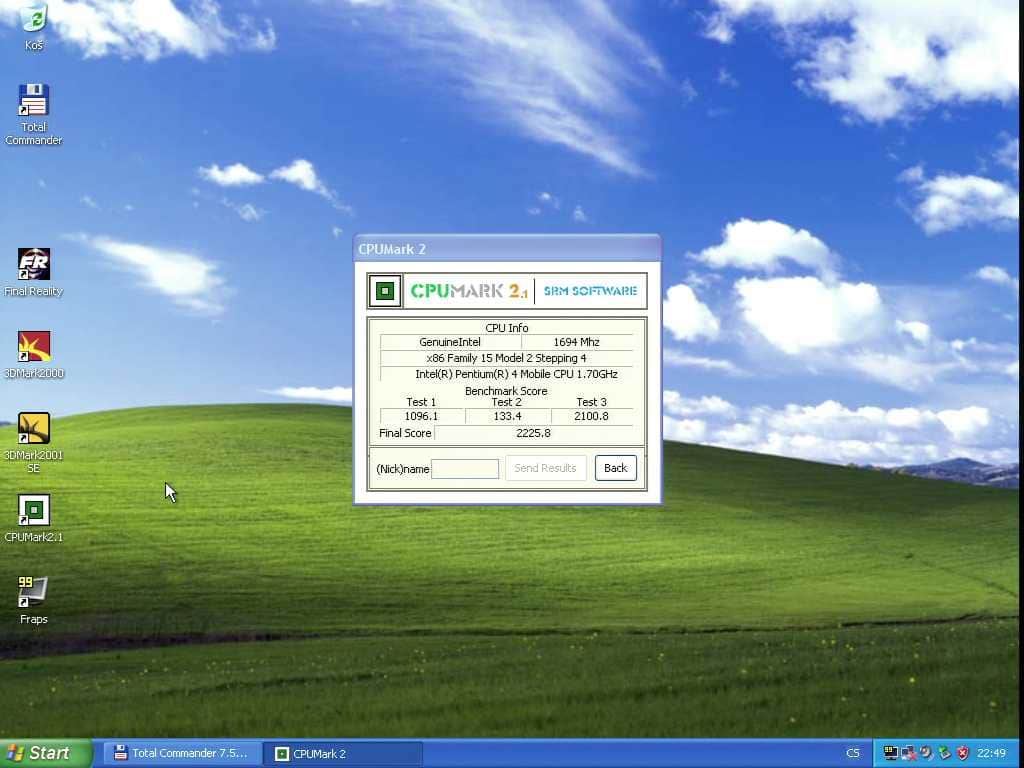
Task: Click the Back button in CPUMark
Action: pyautogui.click(x=615, y=468)
